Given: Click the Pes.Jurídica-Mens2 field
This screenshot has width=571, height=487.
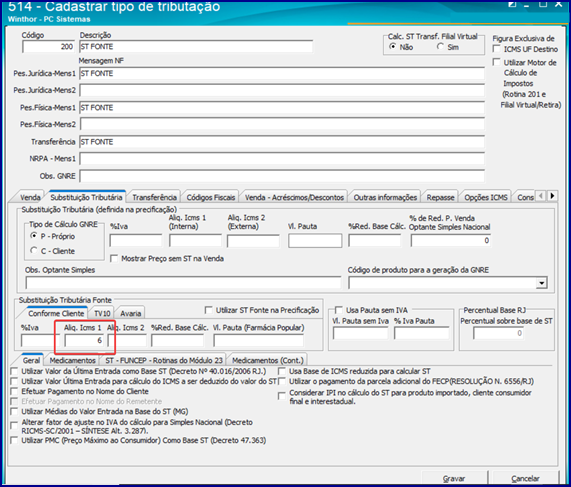Looking at the screenshot, I should [282, 90].
